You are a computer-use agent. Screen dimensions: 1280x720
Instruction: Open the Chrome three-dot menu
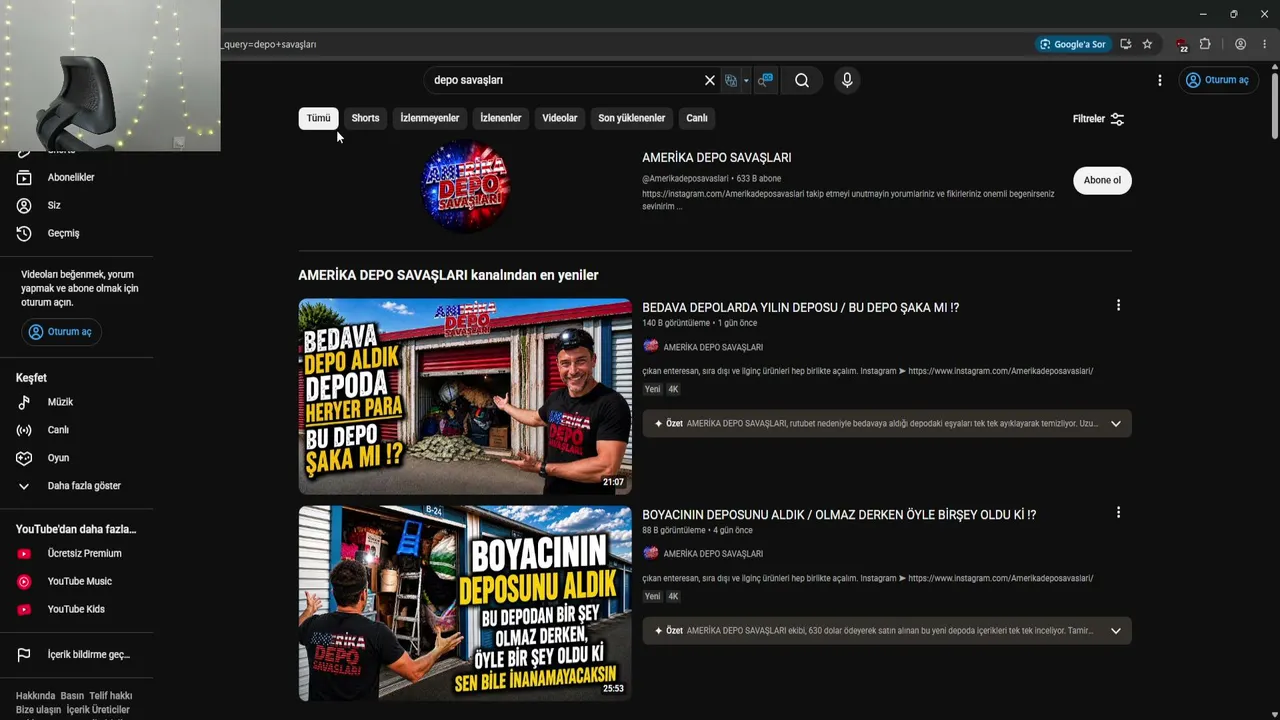point(1265,44)
